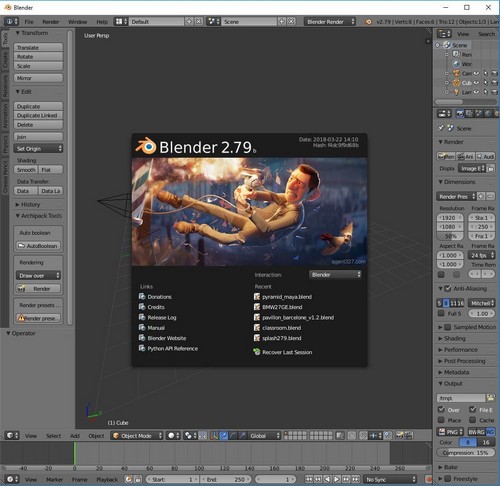
Task: Adjust the resolution percentage 50% slider
Action: point(450,236)
